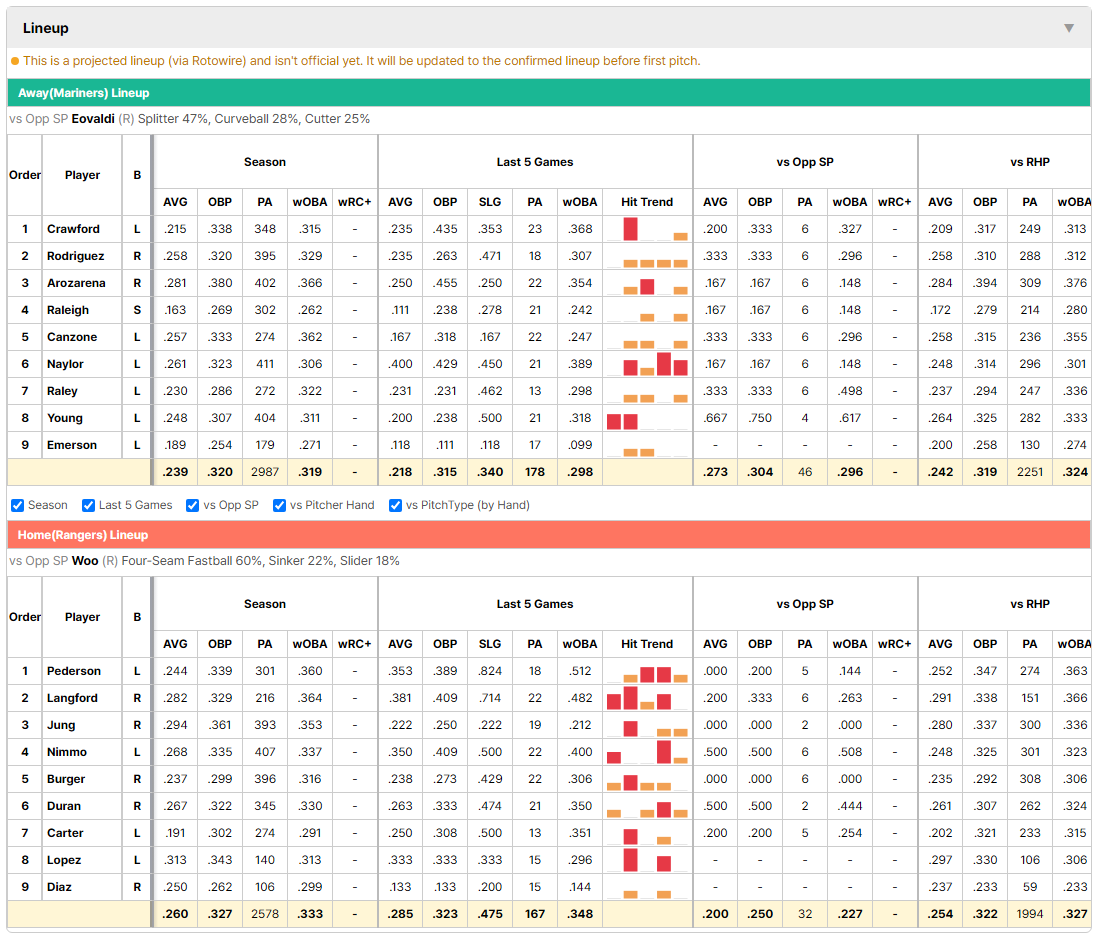Toggle the vs Opp SP checkbox
Image resolution: width=1098 pixels, height=939 pixels.
[193, 506]
